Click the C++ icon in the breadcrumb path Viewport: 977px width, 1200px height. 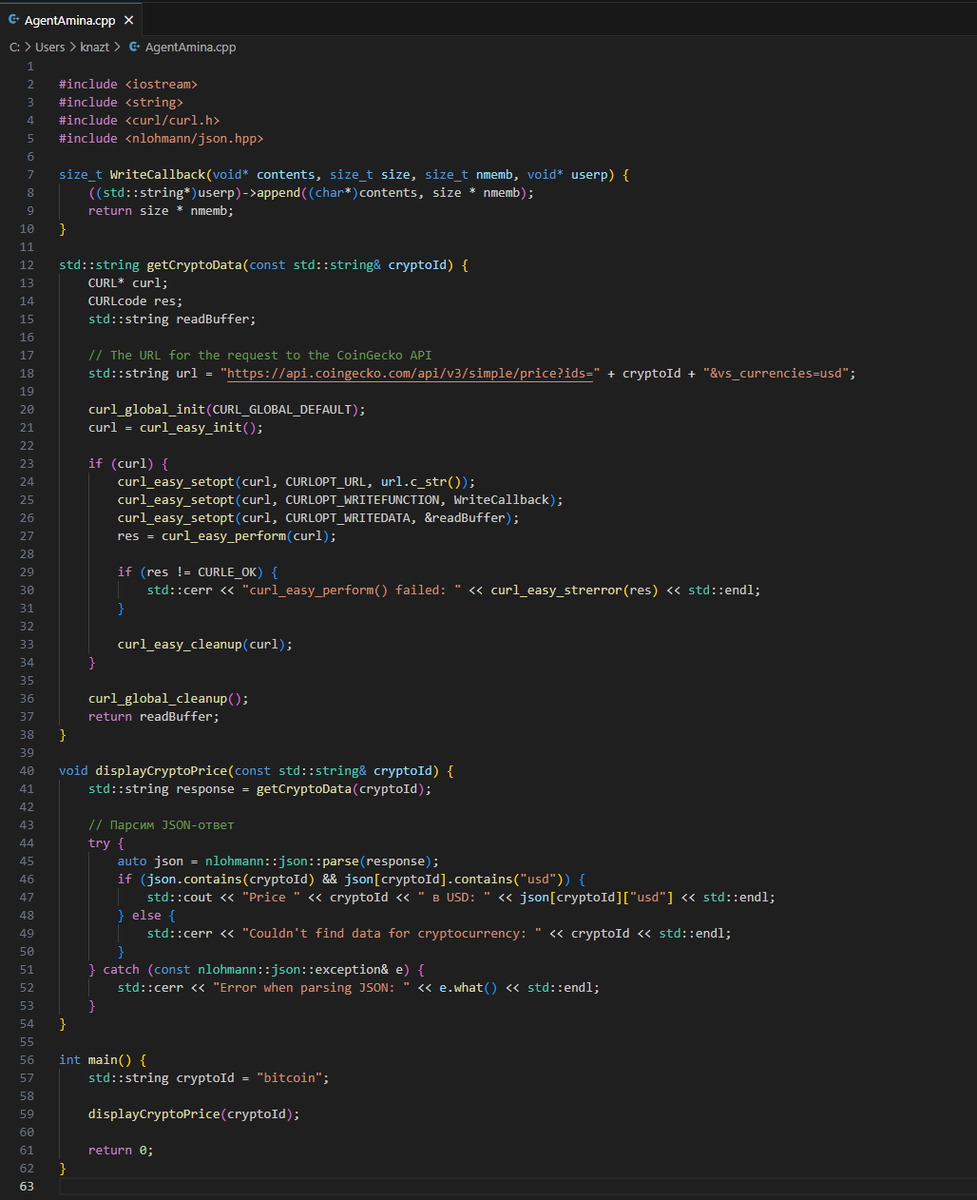(133, 47)
